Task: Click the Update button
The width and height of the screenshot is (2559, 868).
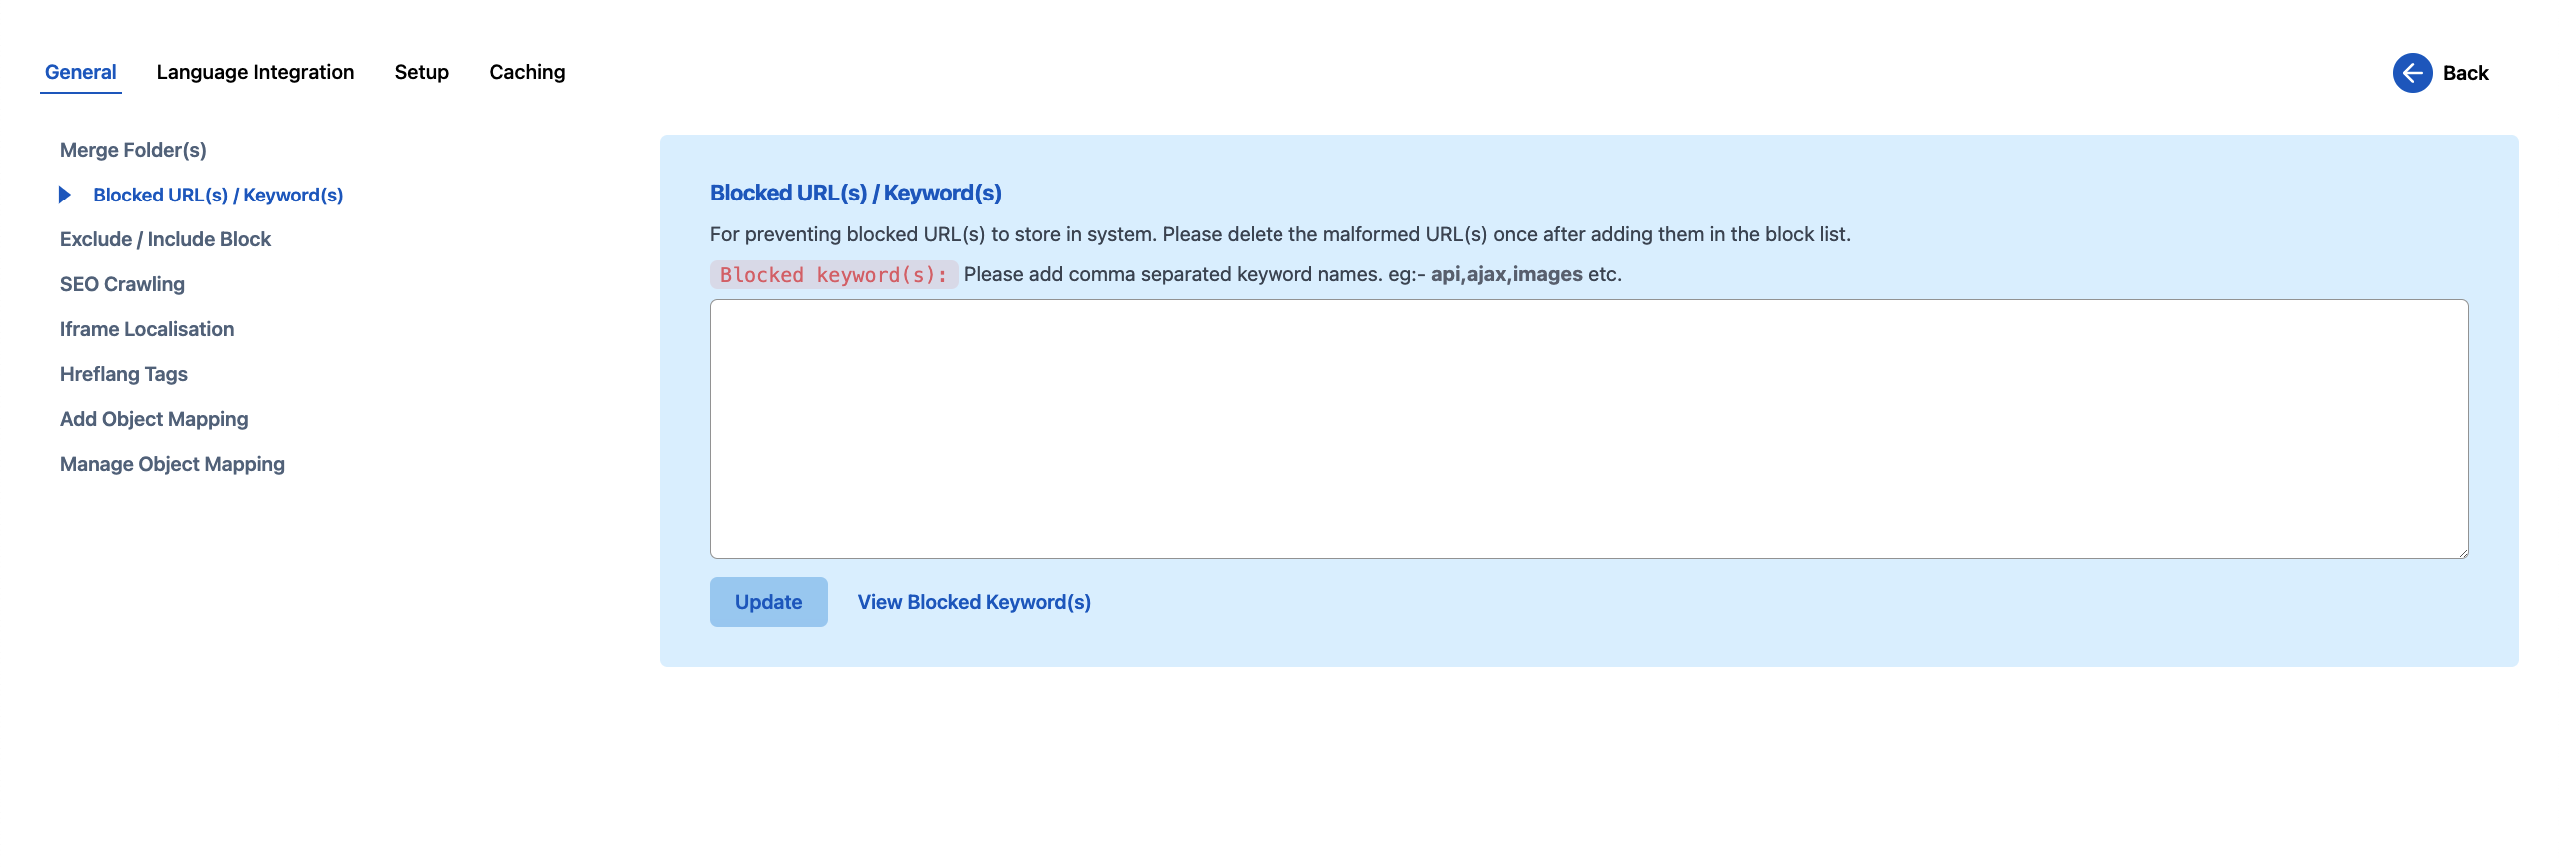Action: [769, 602]
